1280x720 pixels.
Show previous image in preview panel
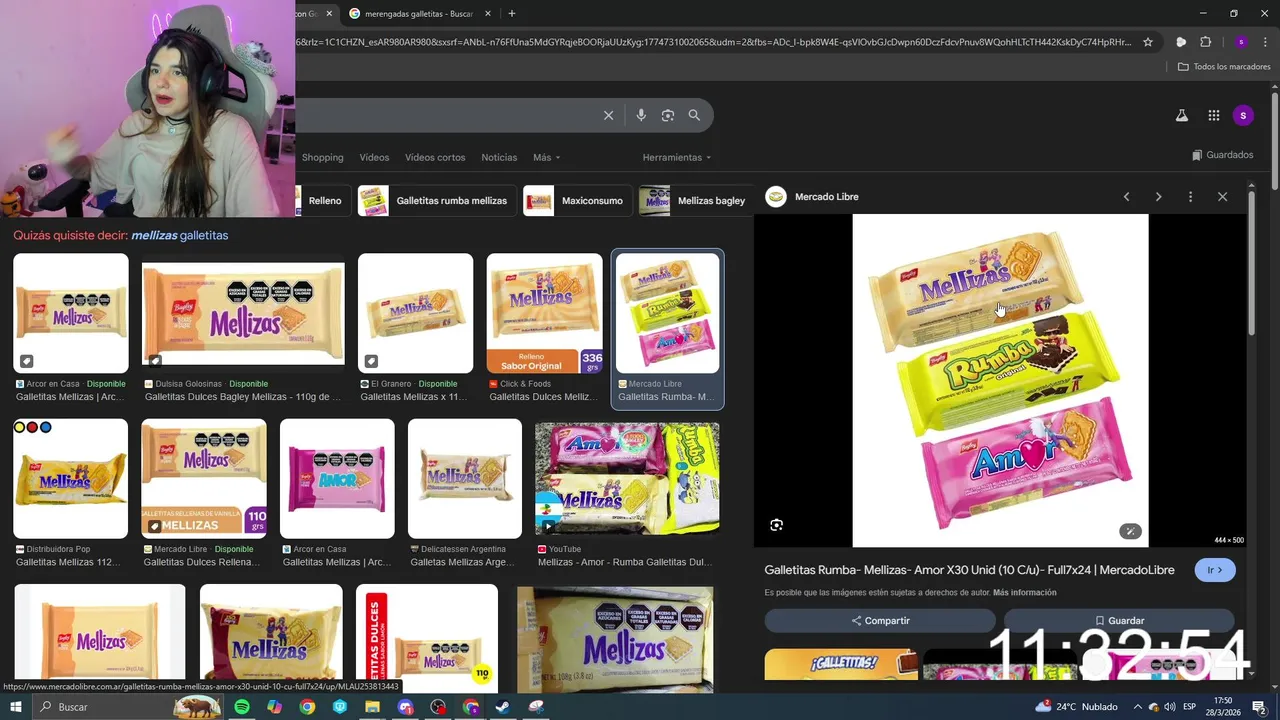(1126, 197)
